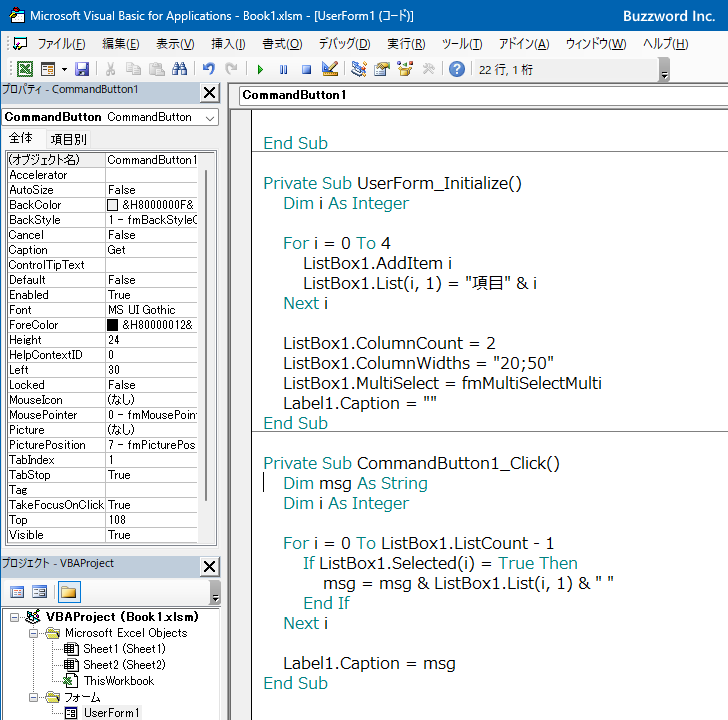Viewport: 728px width, 720px height.
Task: Click the Cut scissors icon
Action: tap(110, 70)
